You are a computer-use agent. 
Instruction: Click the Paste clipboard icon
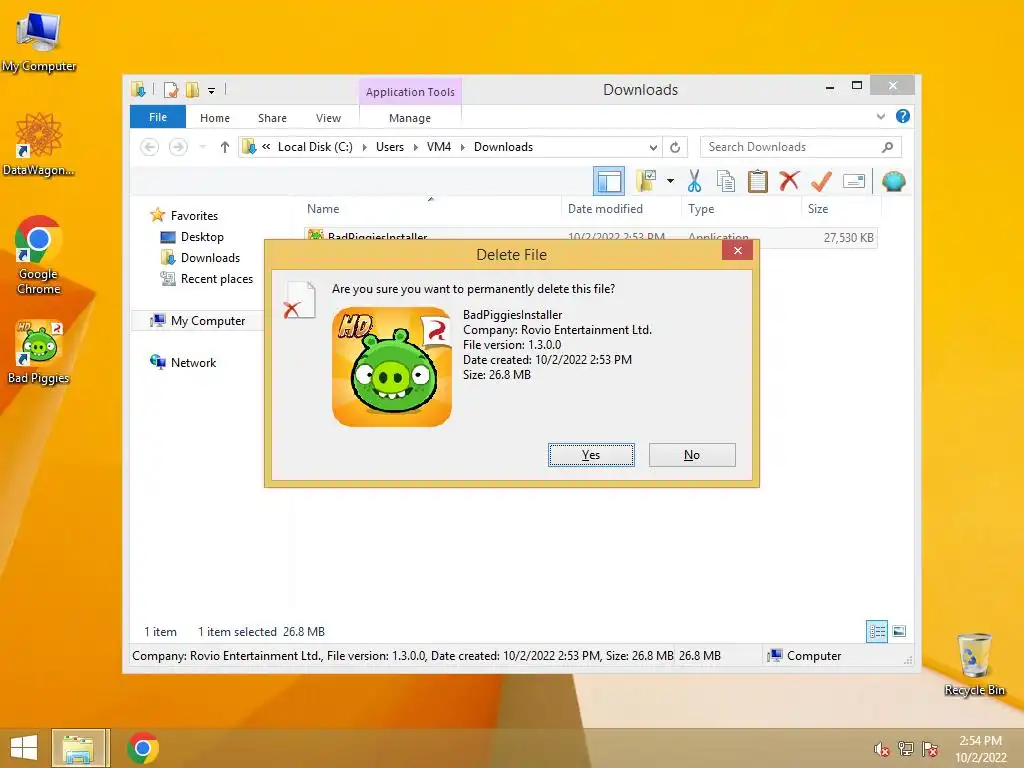coord(758,181)
